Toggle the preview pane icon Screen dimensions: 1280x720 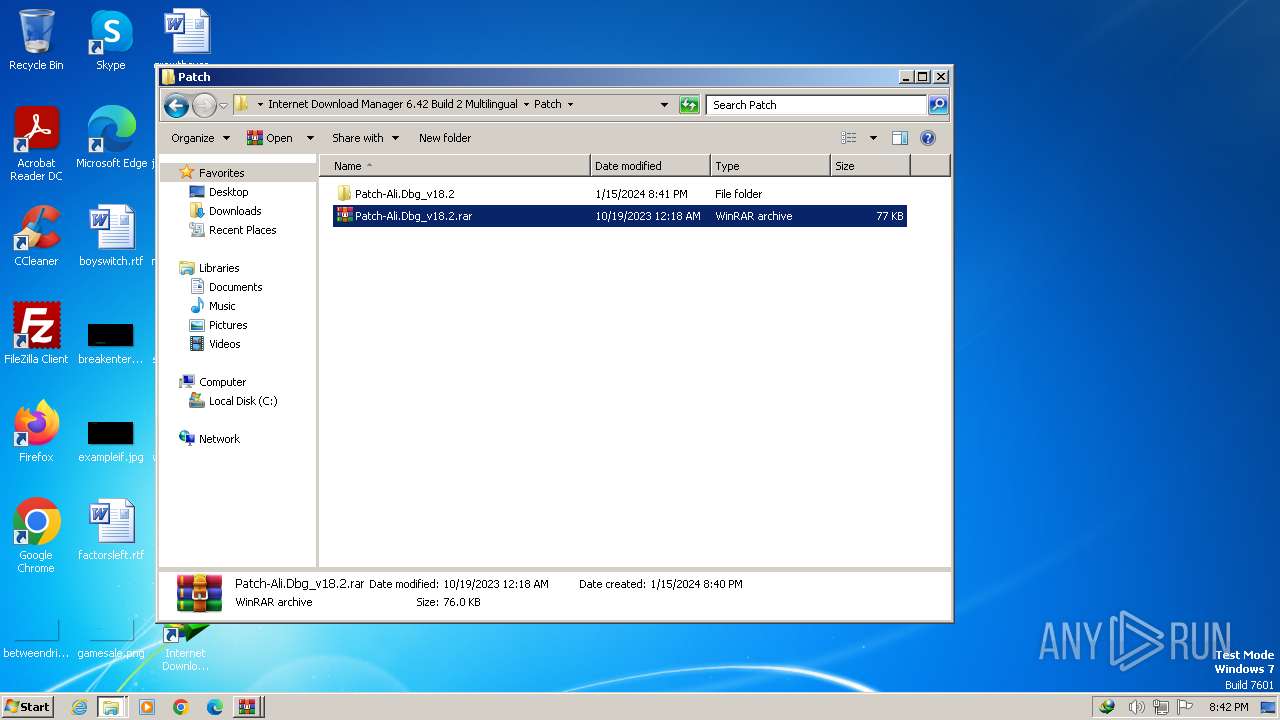(x=899, y=138)
